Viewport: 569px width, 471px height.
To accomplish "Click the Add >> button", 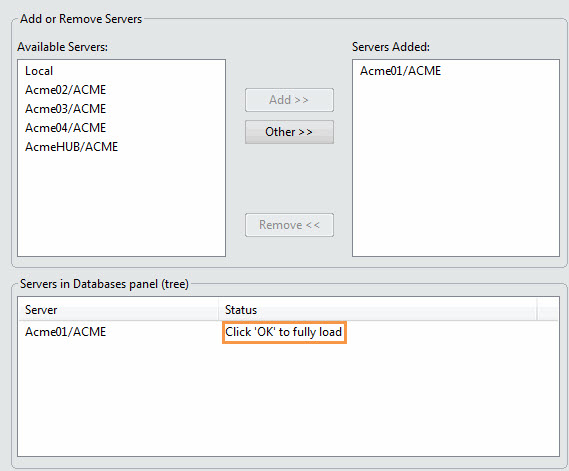I will (x=289, y=100).
